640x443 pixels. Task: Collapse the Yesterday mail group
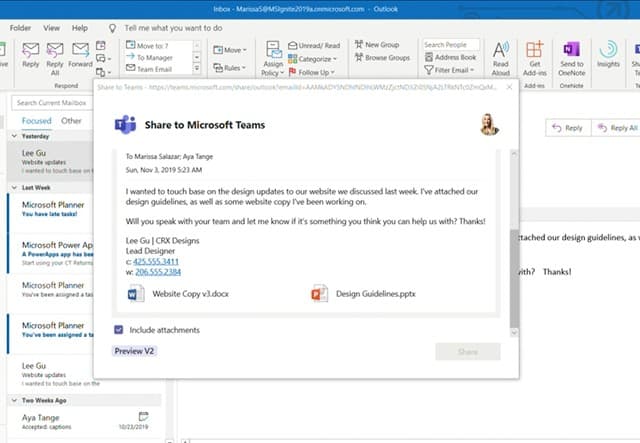(15, 136)
